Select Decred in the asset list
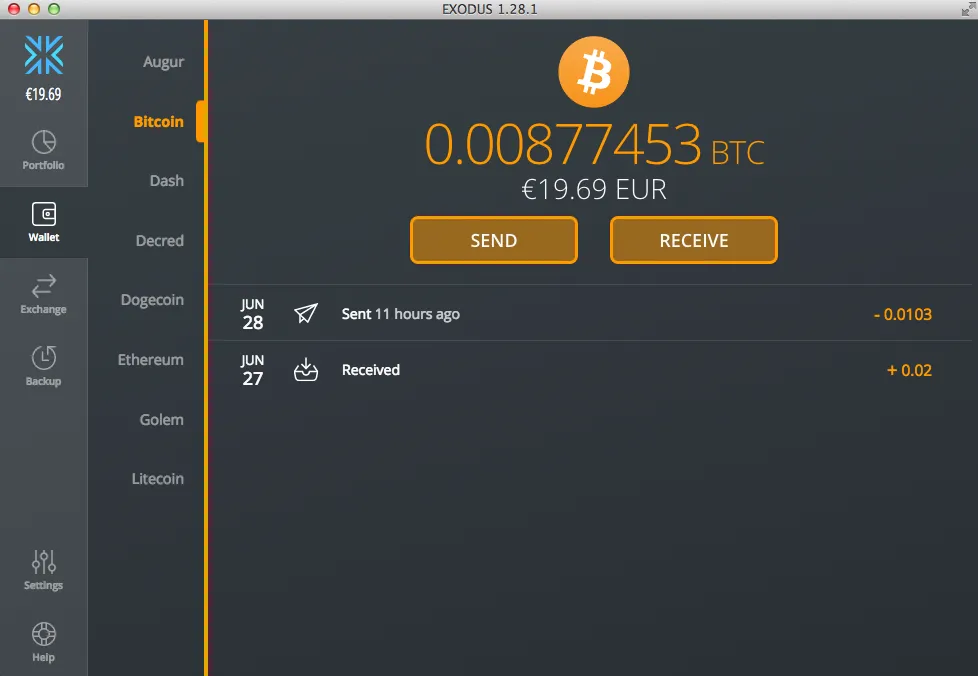This screenshot has width=978, height=676. click(160, 241)
